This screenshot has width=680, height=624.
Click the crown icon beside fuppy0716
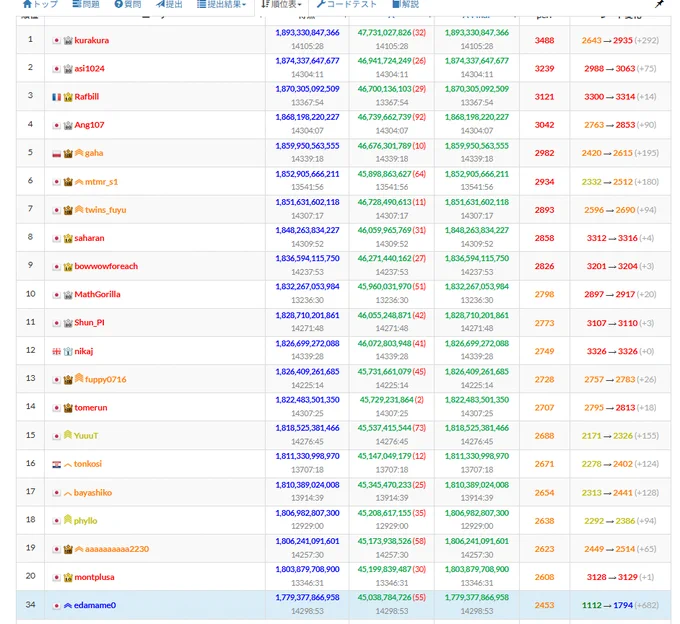(x=68, y=380)
